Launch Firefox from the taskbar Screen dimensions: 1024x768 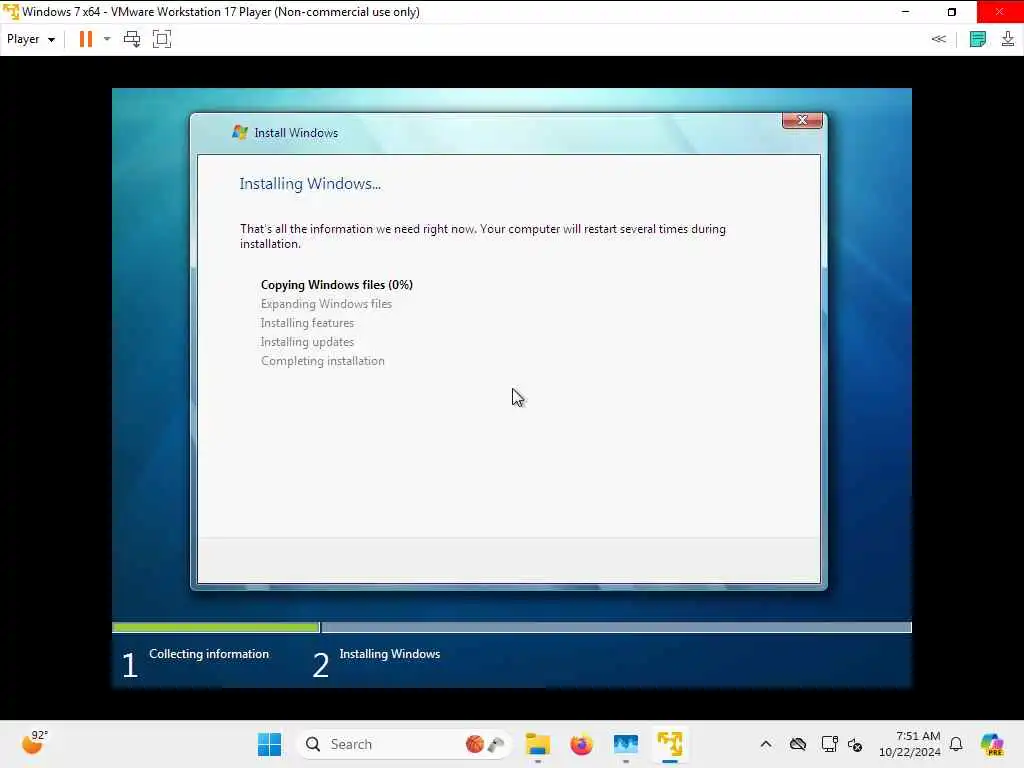581,744
